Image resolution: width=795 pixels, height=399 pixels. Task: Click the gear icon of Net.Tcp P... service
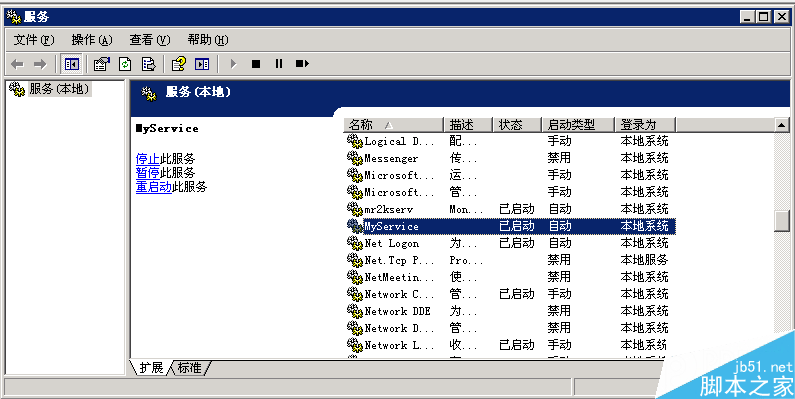(354, 260)
